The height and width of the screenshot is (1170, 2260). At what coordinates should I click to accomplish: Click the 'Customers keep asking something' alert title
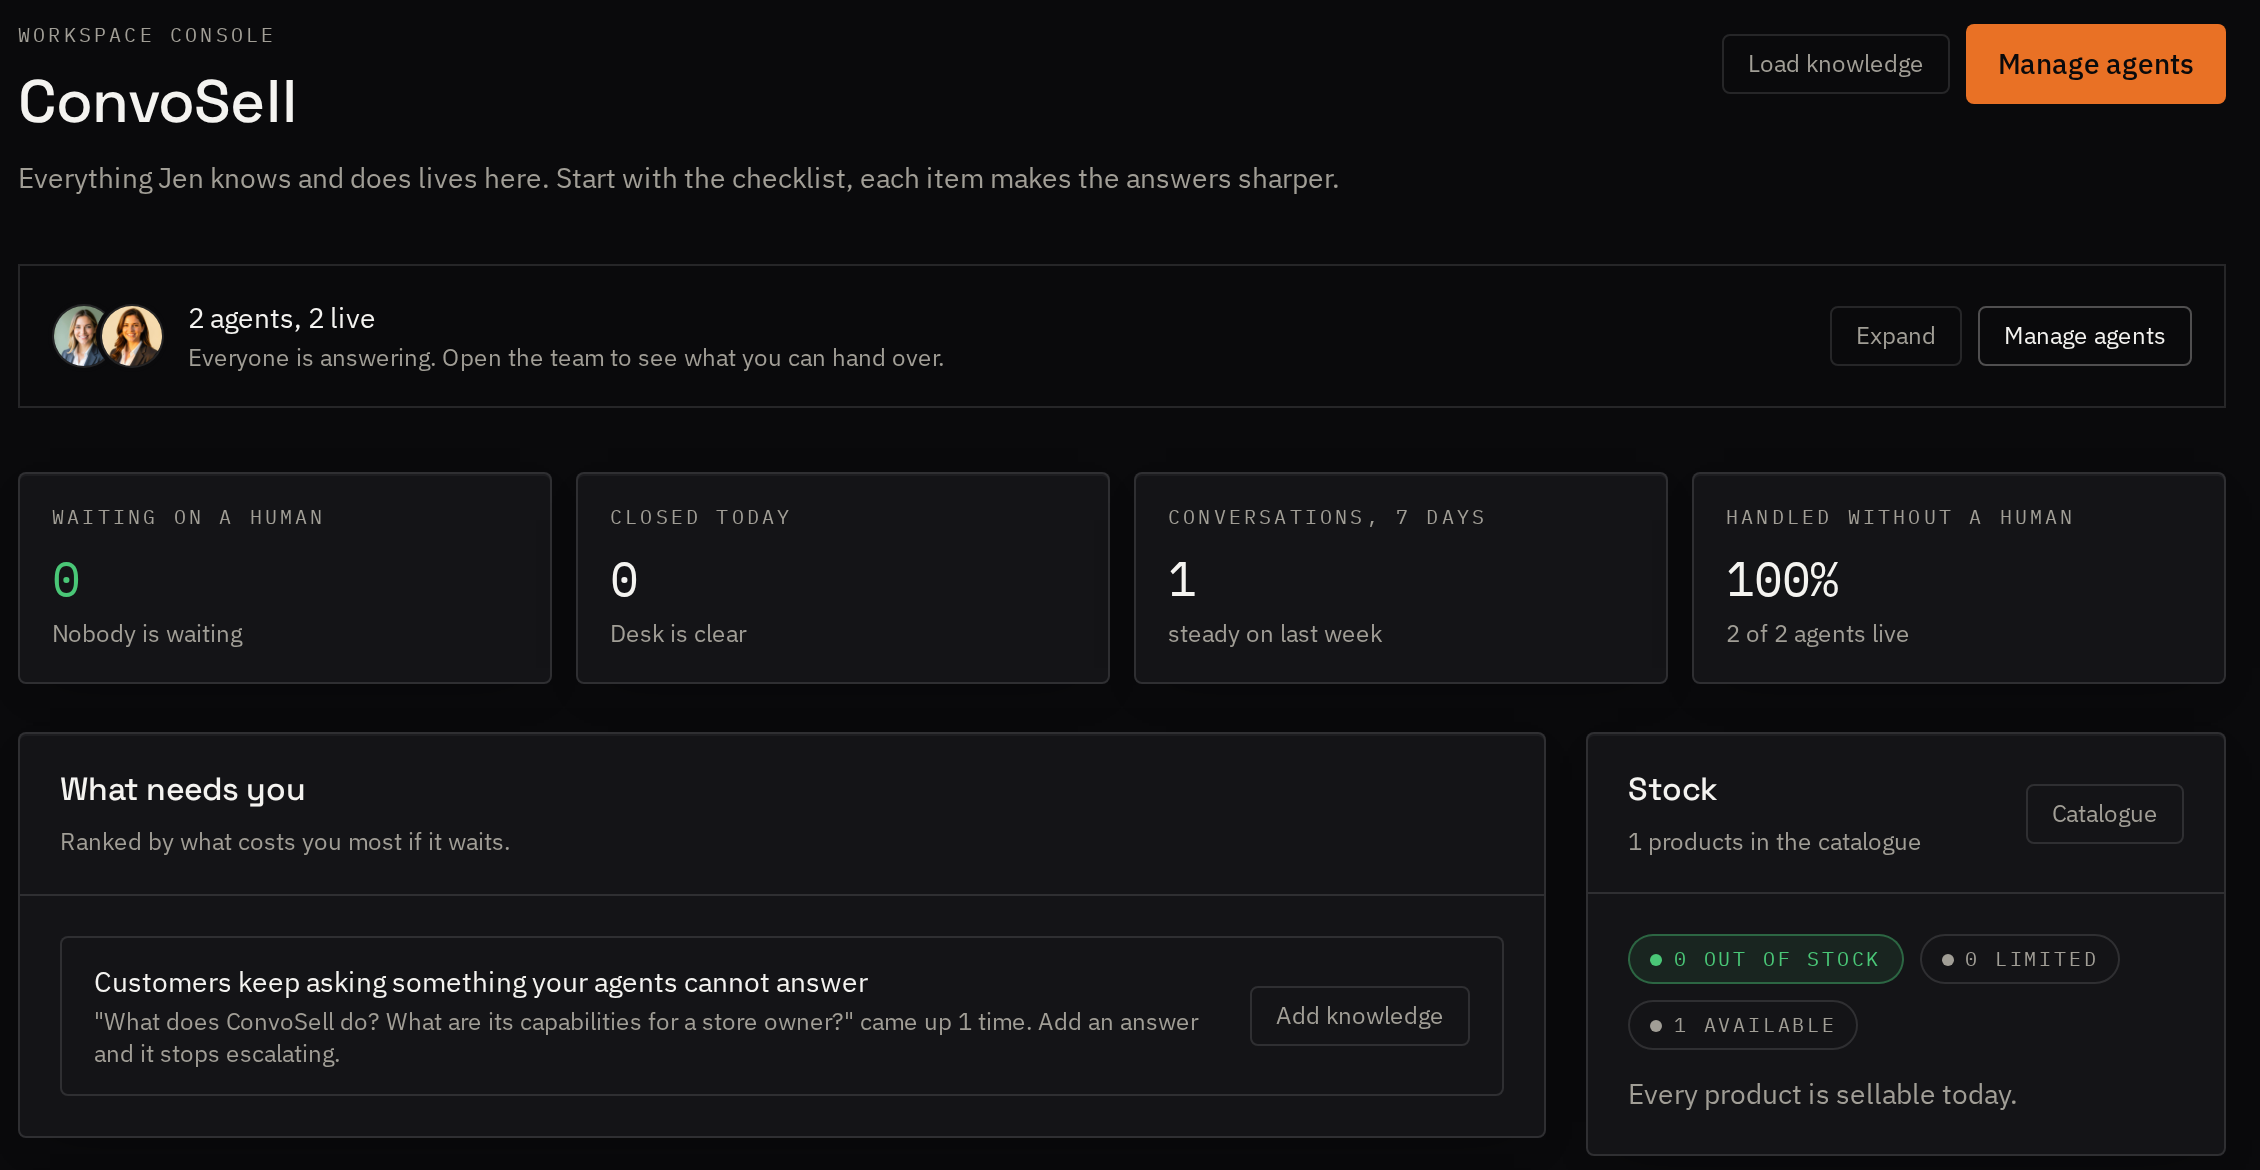481,982
